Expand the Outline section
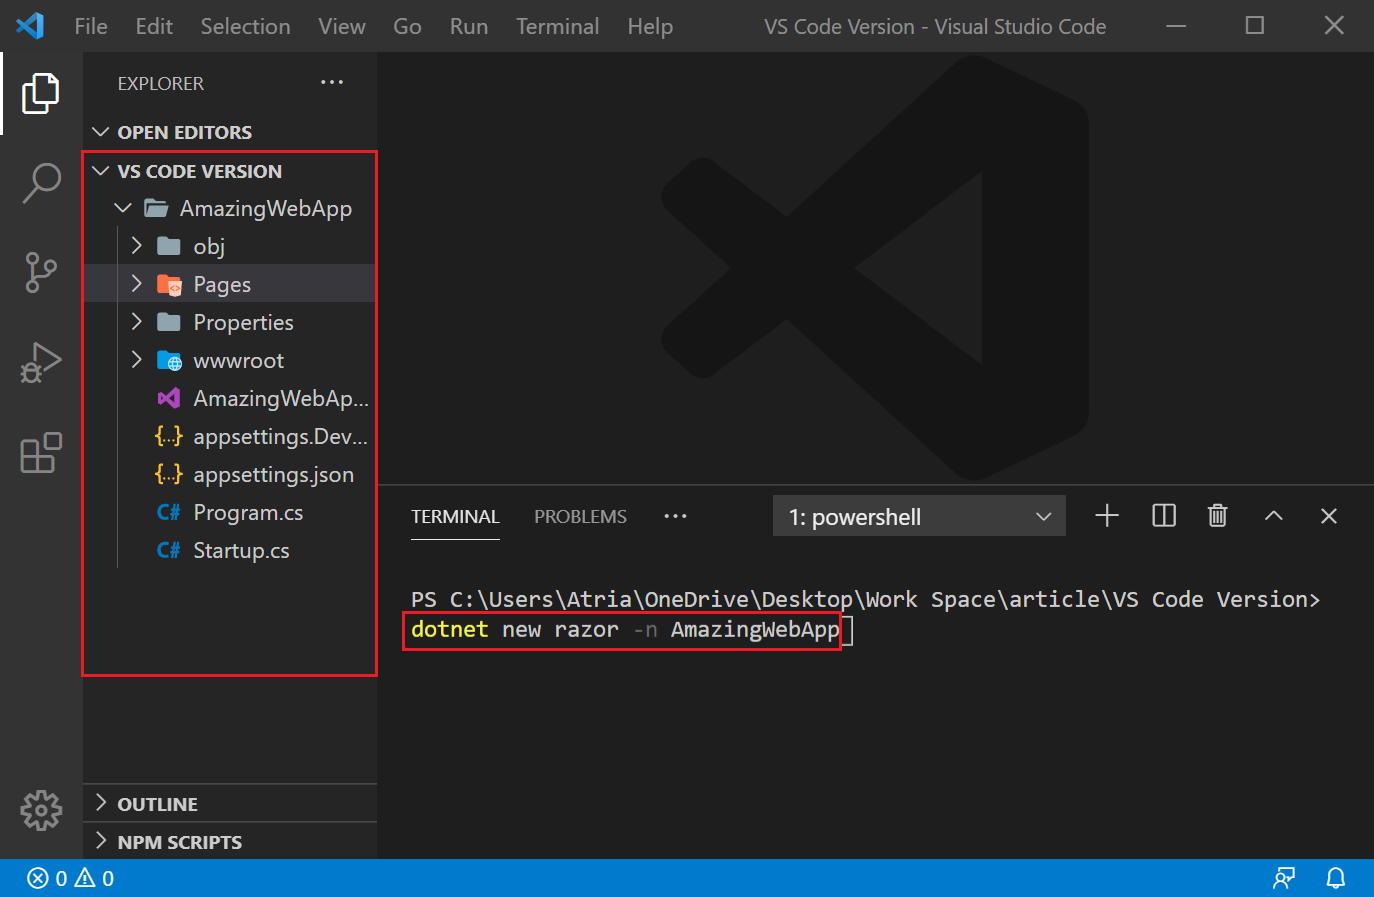This screenshot has height=897, width=1374. [100, 803]
